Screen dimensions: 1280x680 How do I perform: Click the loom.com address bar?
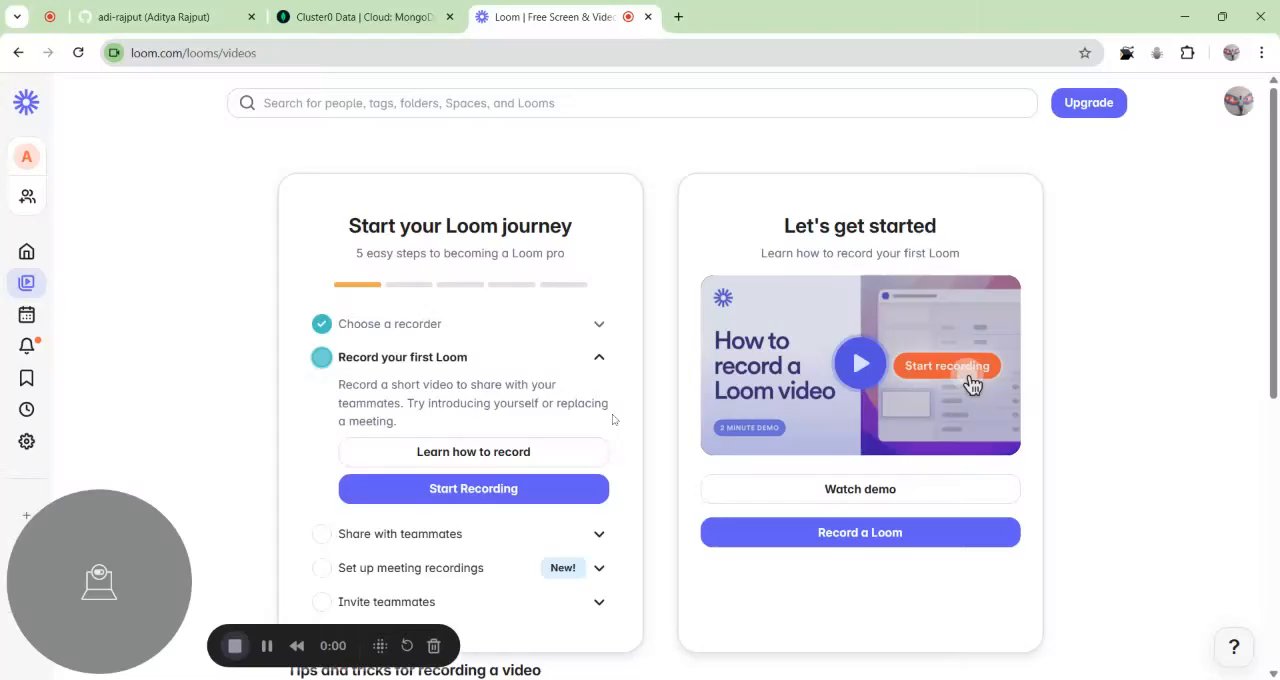[x=600, y=53]
